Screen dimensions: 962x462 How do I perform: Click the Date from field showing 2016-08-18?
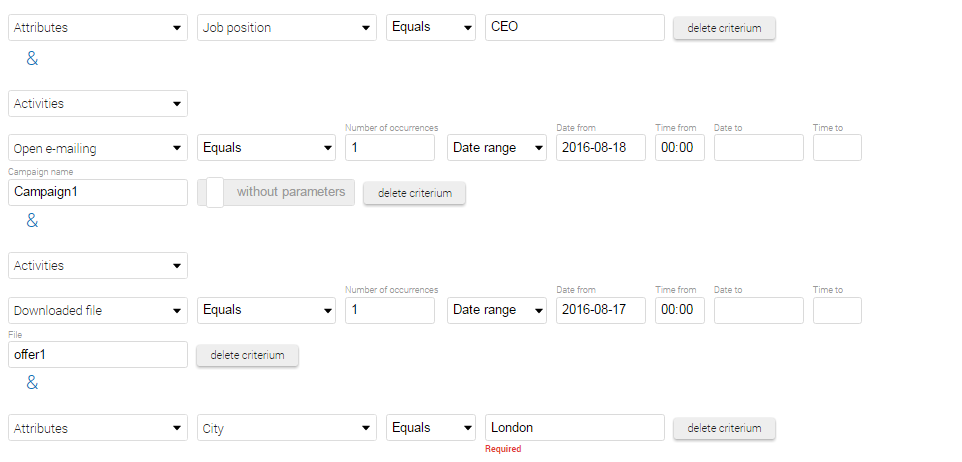pyautogui.click(x=601, y=148)
